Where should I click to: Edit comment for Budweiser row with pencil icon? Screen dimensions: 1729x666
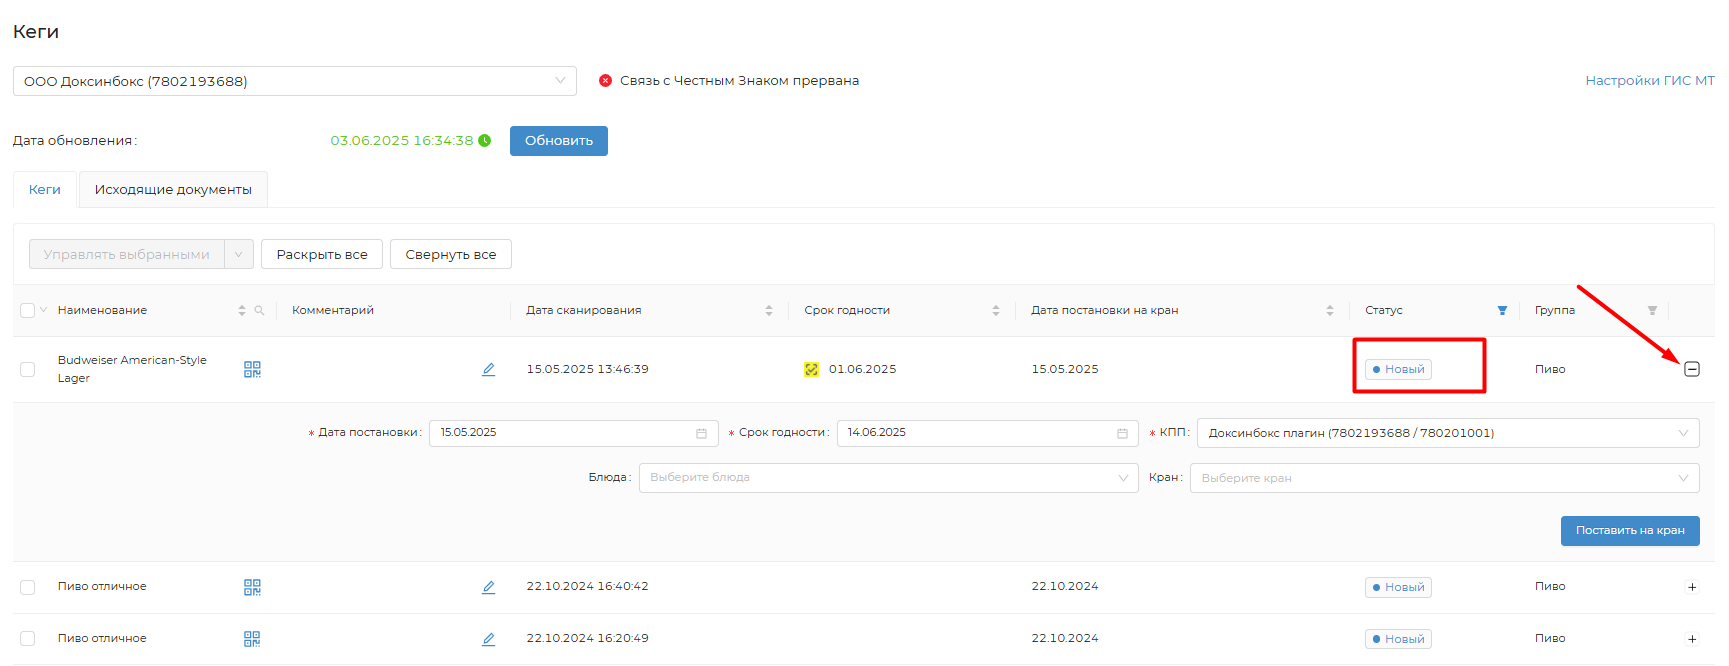point(488,369)
